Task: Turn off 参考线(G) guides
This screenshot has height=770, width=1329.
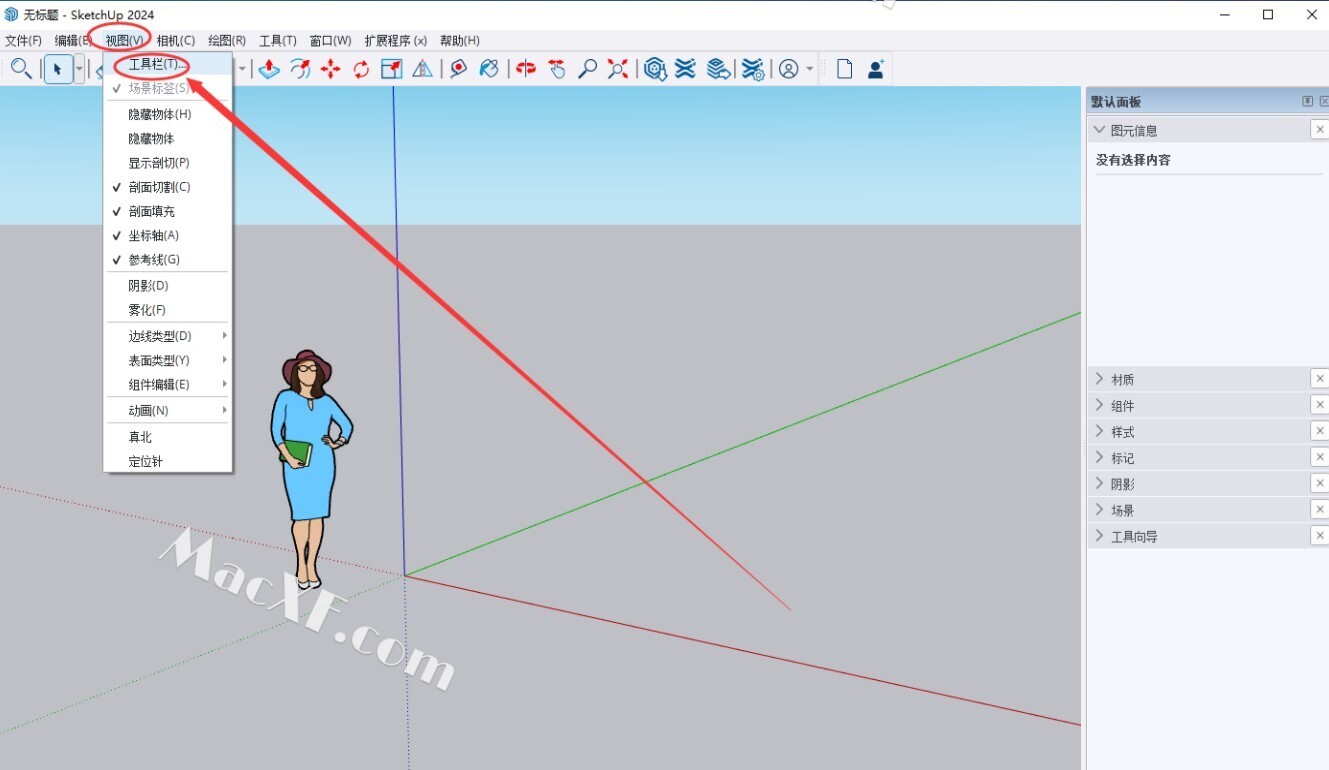Action: pyautogui.click(x=168, y=259)
